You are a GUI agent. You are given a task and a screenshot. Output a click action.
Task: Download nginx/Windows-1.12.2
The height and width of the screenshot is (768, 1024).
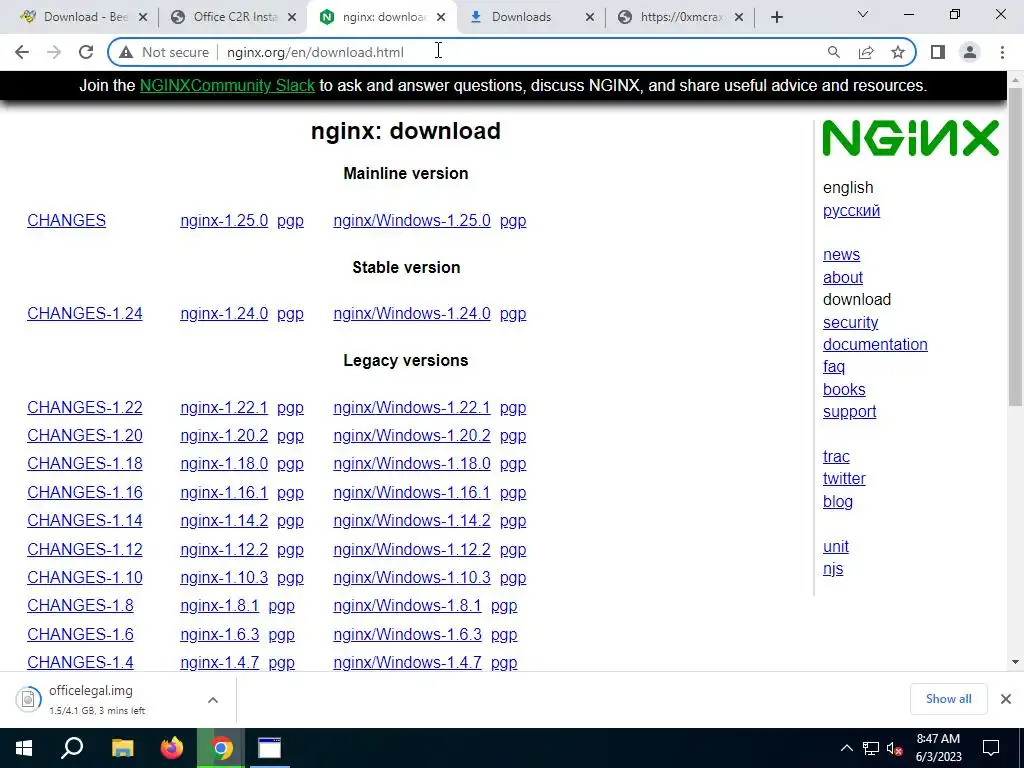(x=412, y=549)
